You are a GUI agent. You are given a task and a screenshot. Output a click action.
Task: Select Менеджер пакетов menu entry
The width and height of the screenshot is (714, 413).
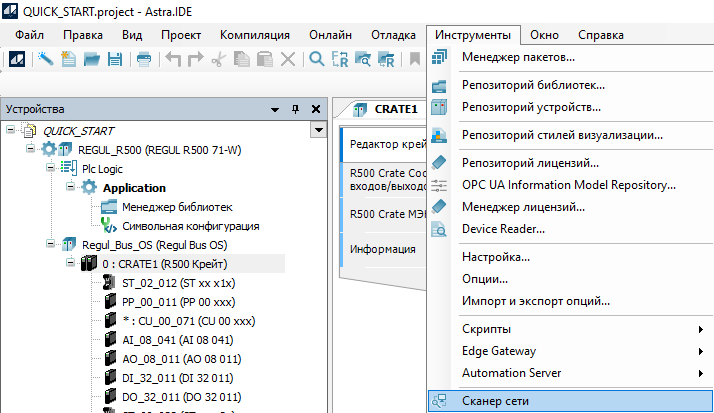click(518, 57)
